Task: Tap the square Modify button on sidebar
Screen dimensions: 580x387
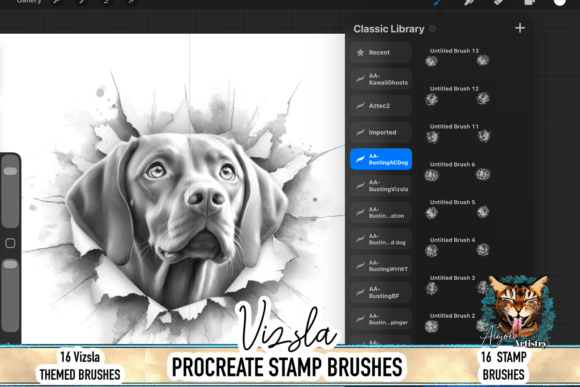Action: click(x=10, y=243)
